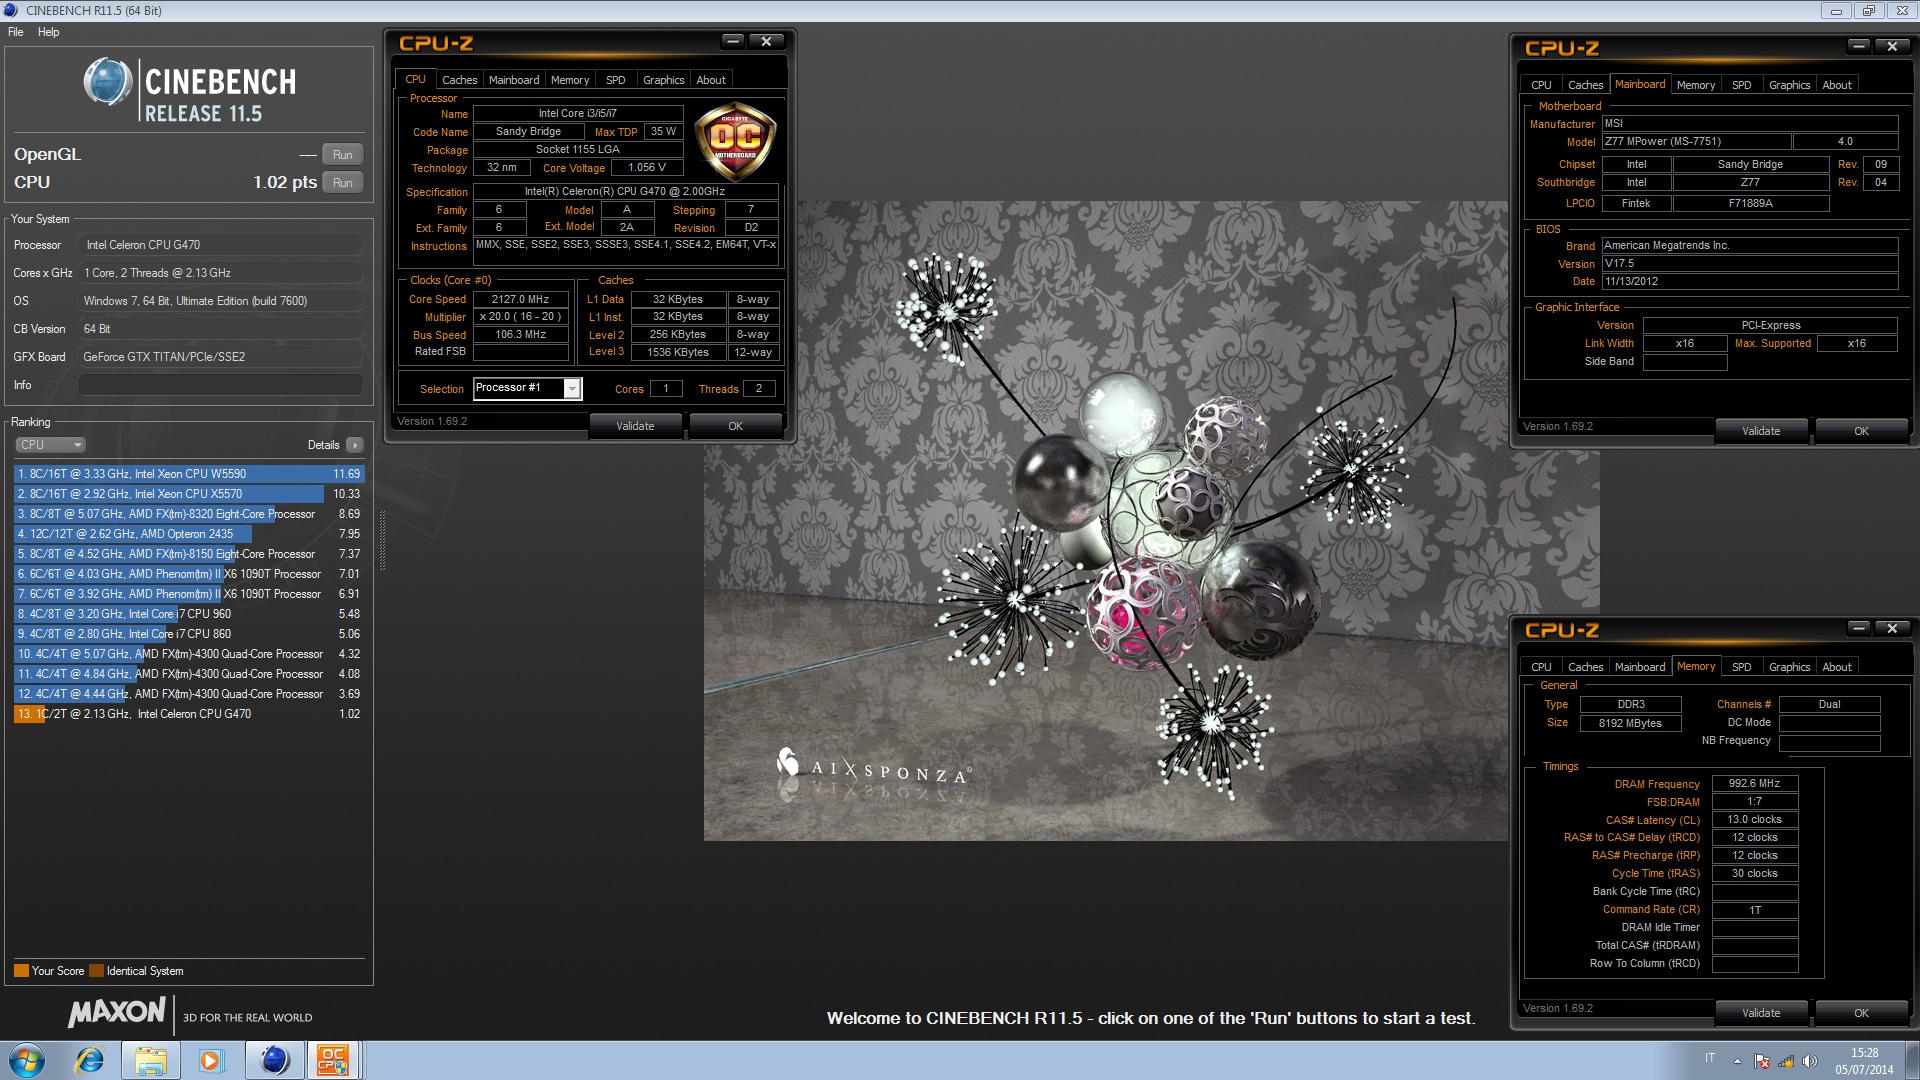Open the File menu
Image resolution: width=1920 pixels, height=1080 pixels.
click(16, 32)
